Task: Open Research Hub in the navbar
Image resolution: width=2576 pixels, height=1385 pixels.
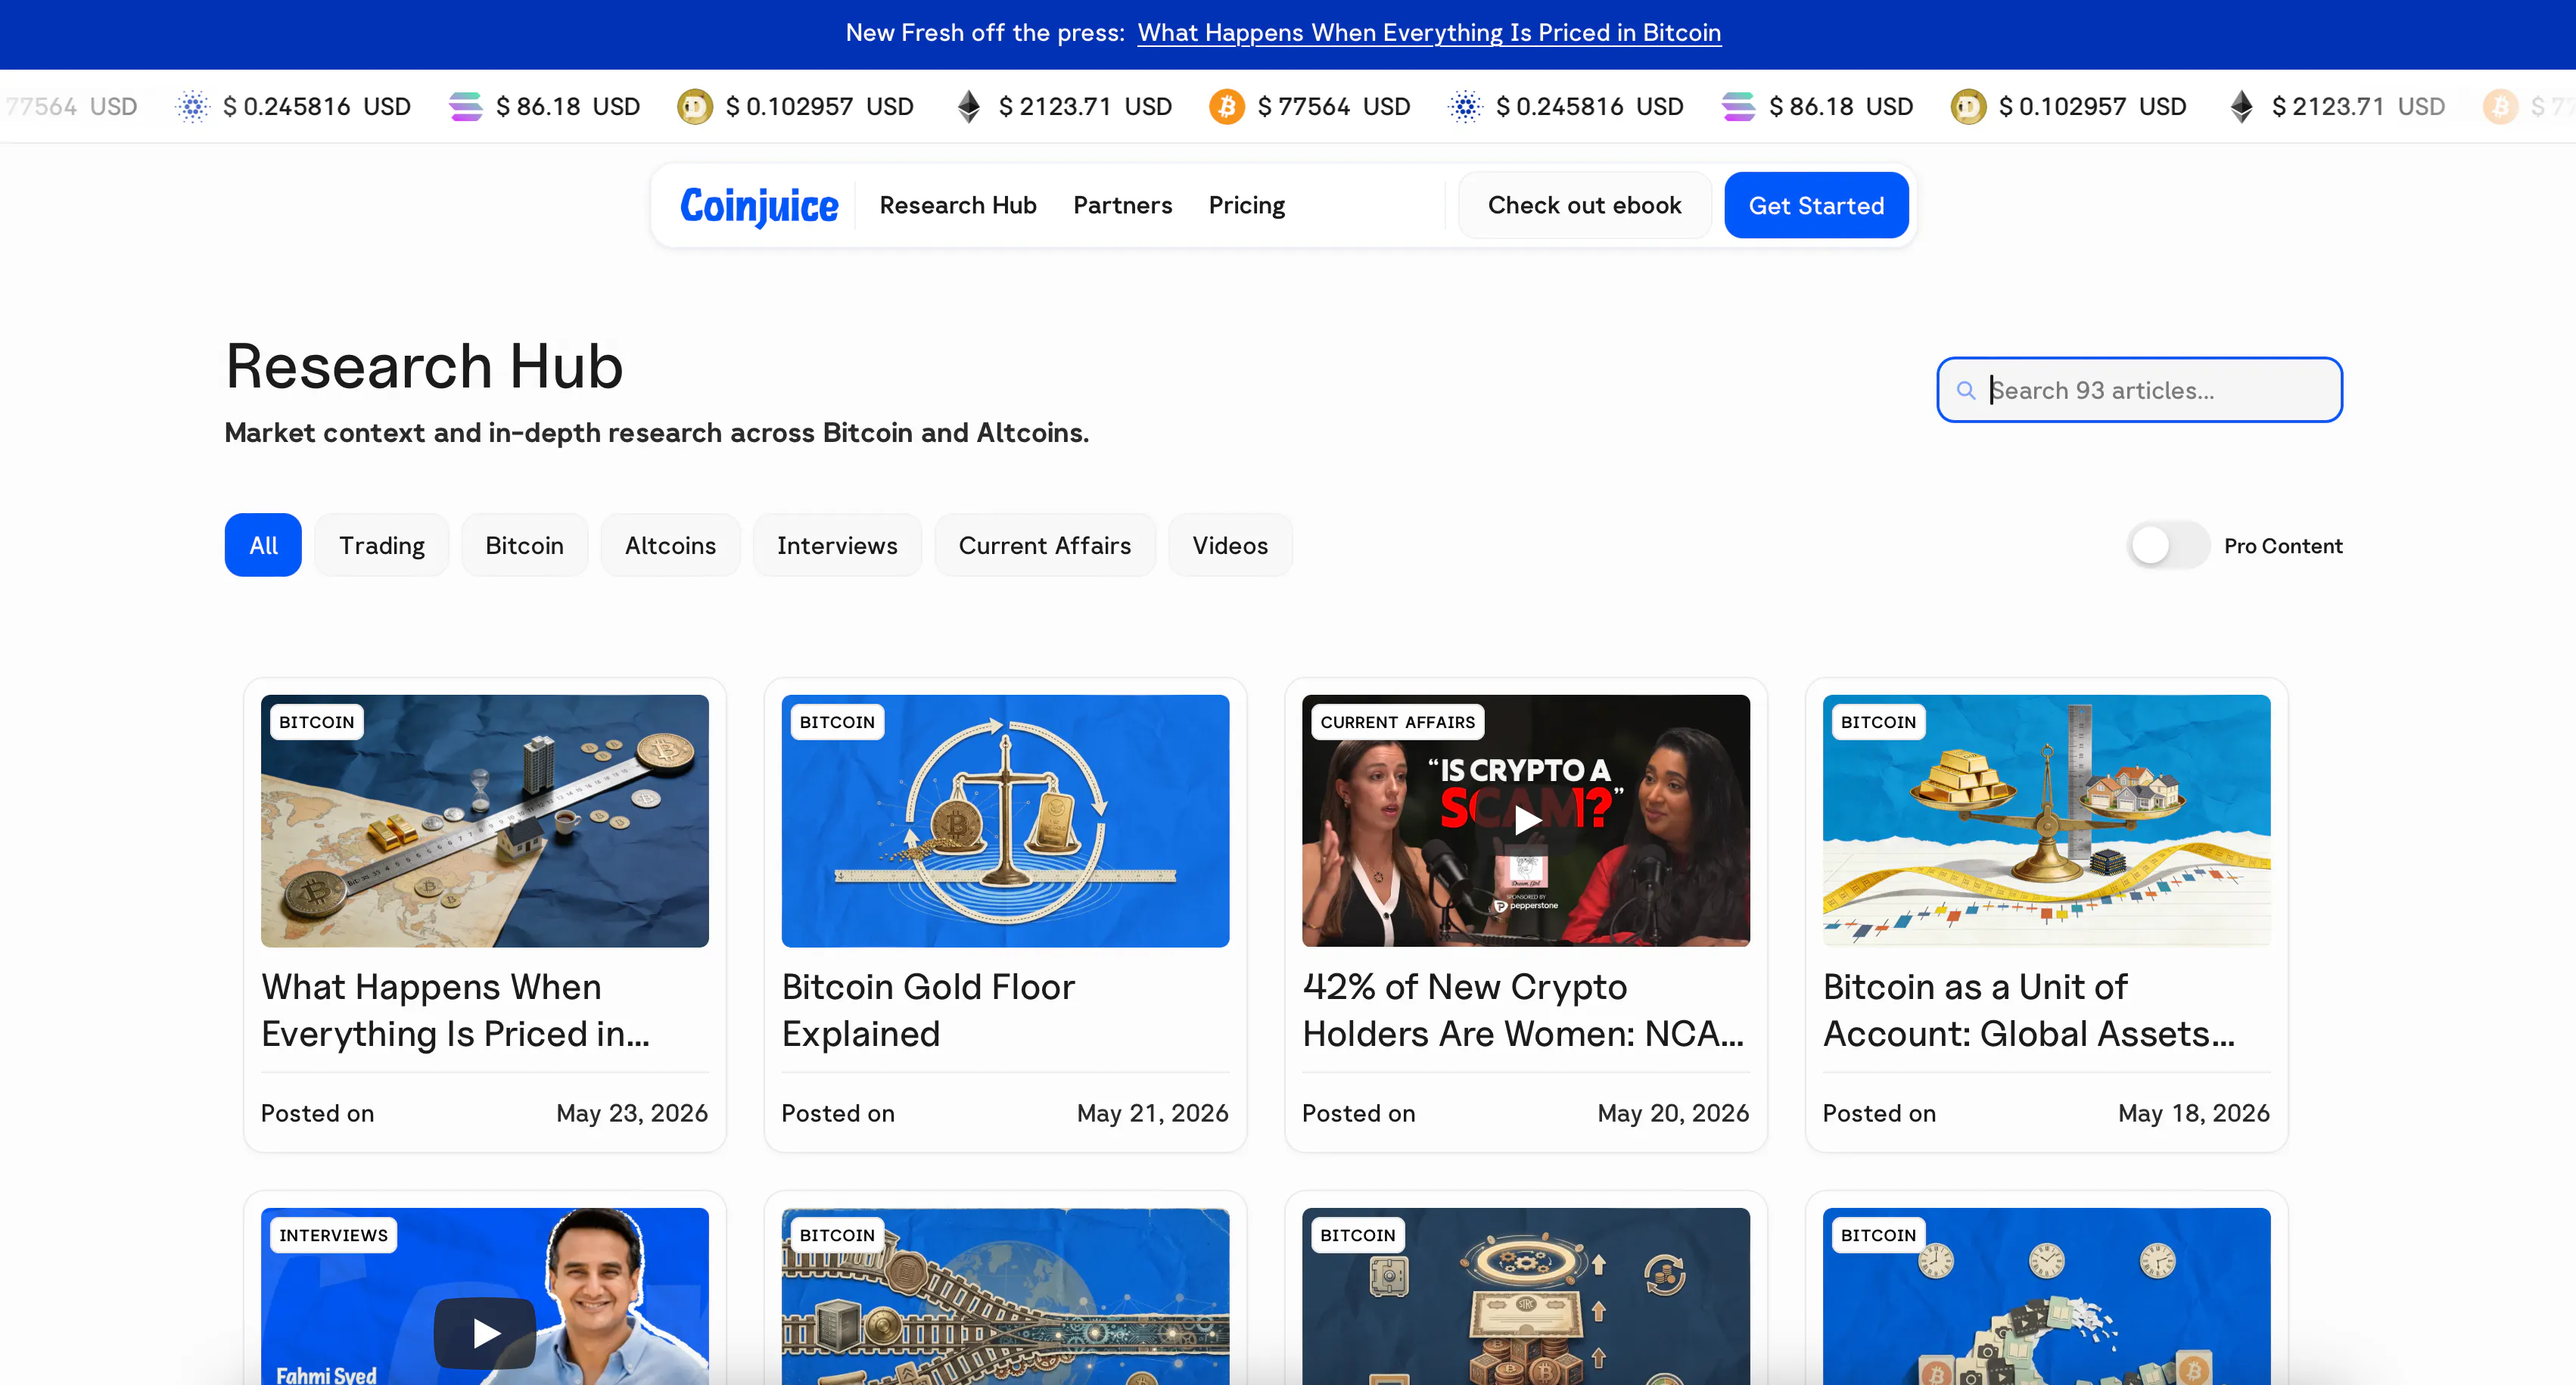Action: click(x=957, y=205)
